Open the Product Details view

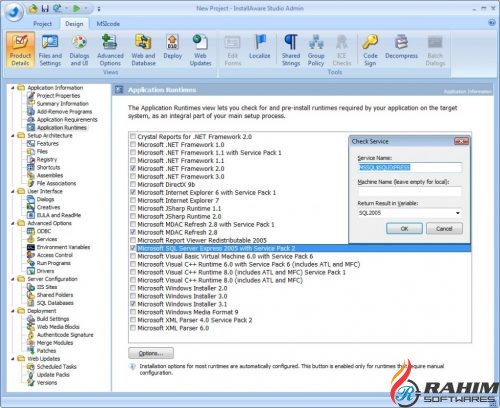coord(20,50)
